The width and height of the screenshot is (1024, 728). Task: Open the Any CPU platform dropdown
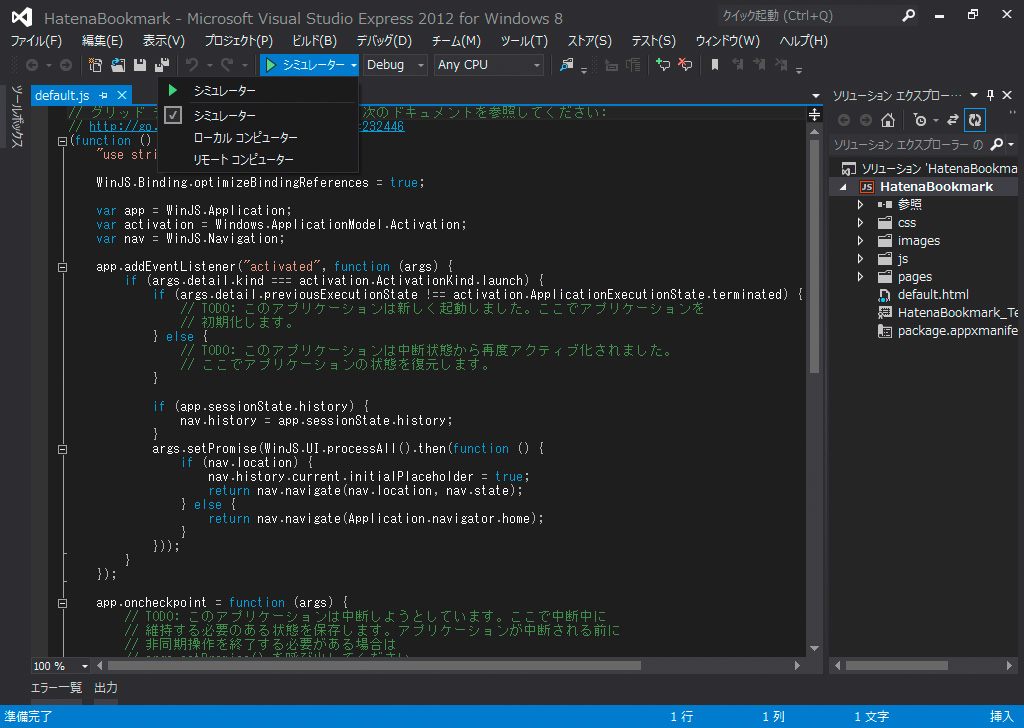tap(488, 65)
